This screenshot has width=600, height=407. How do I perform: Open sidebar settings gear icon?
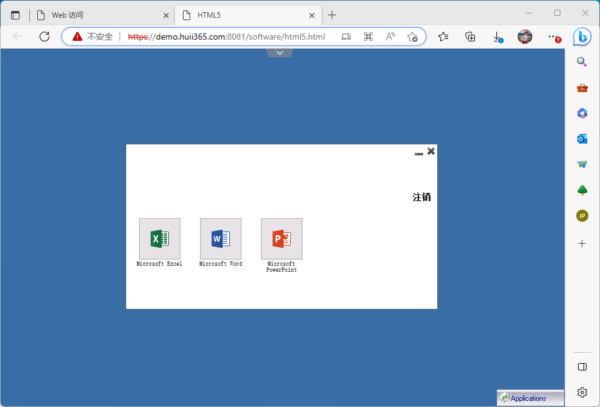pyautogui.click(x=582, y=392)
